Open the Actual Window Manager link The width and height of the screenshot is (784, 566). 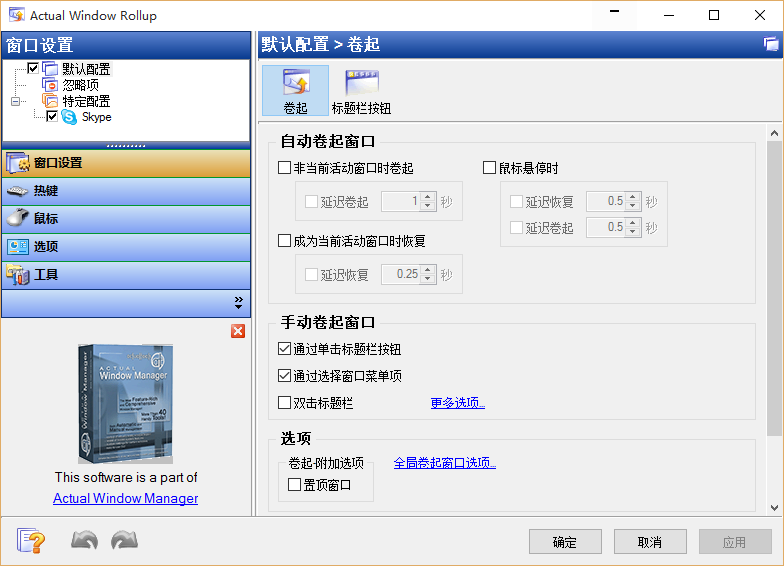tap(125, 498)
